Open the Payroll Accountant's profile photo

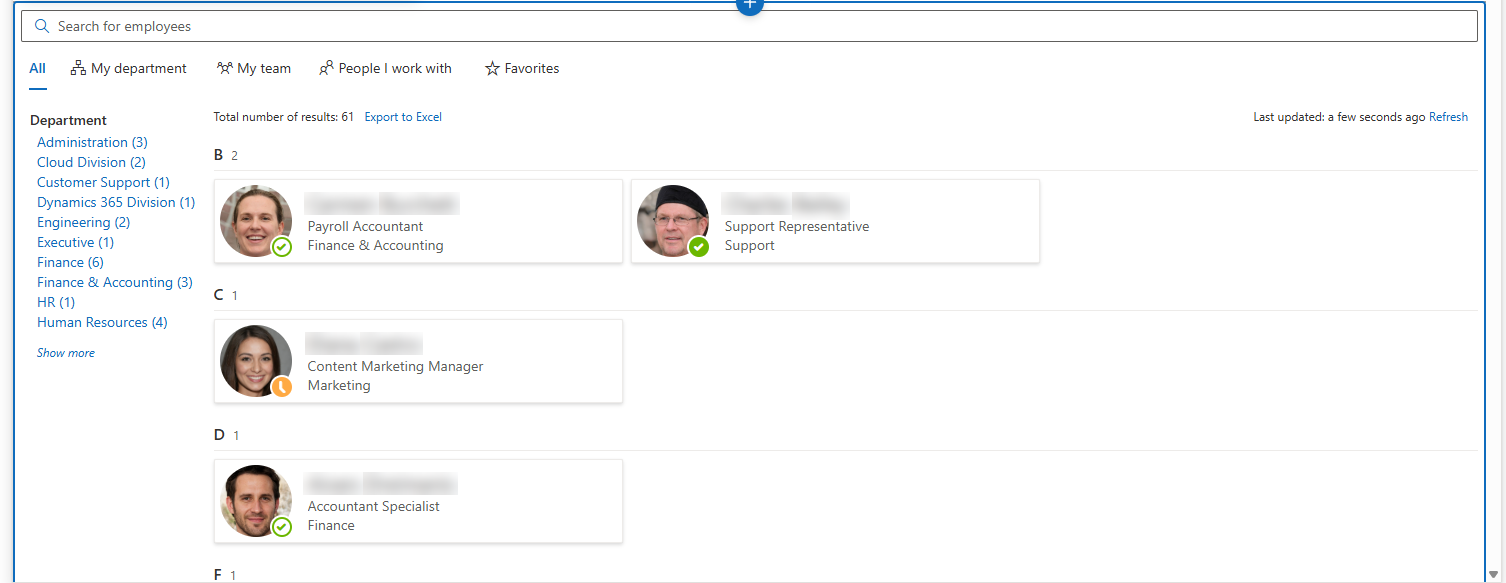256,221
